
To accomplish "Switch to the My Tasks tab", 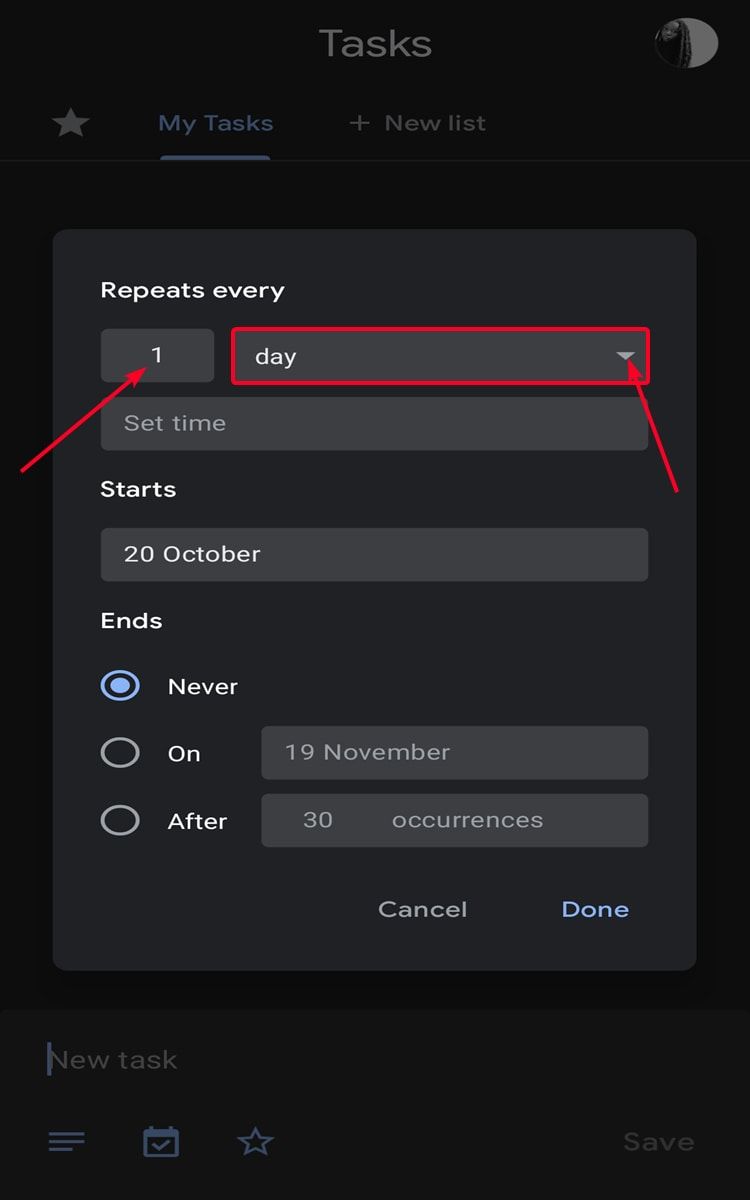I will [x=215, y=122].
